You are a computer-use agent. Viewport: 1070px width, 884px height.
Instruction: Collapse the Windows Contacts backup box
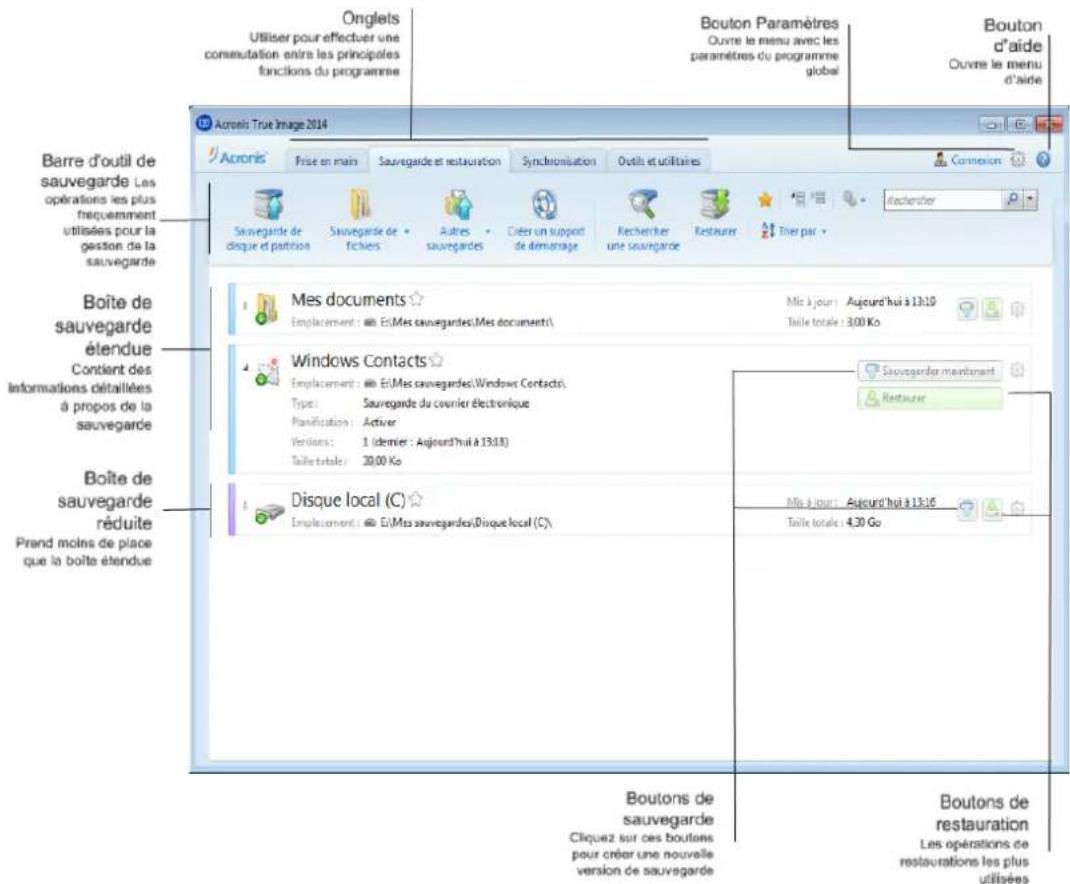[x=245, y=367]
